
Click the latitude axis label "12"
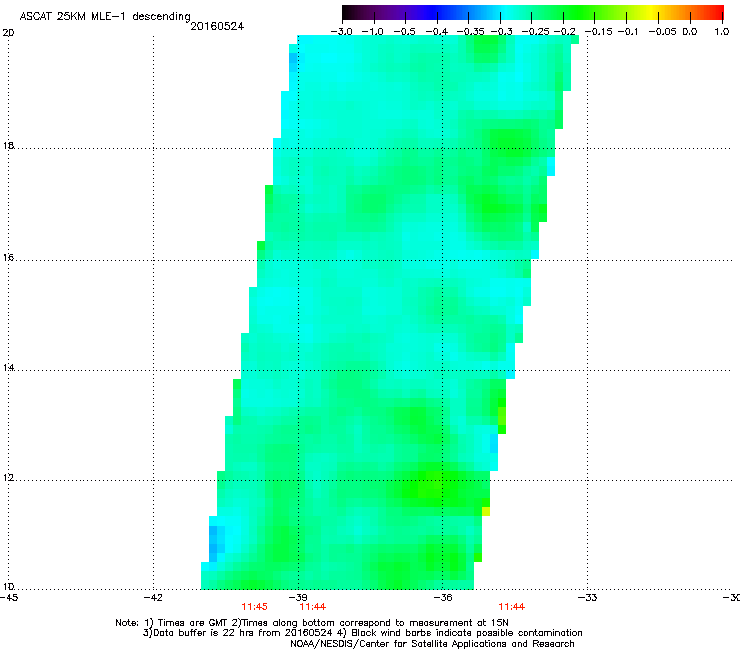pyautogui.click(x=8, y=477)
